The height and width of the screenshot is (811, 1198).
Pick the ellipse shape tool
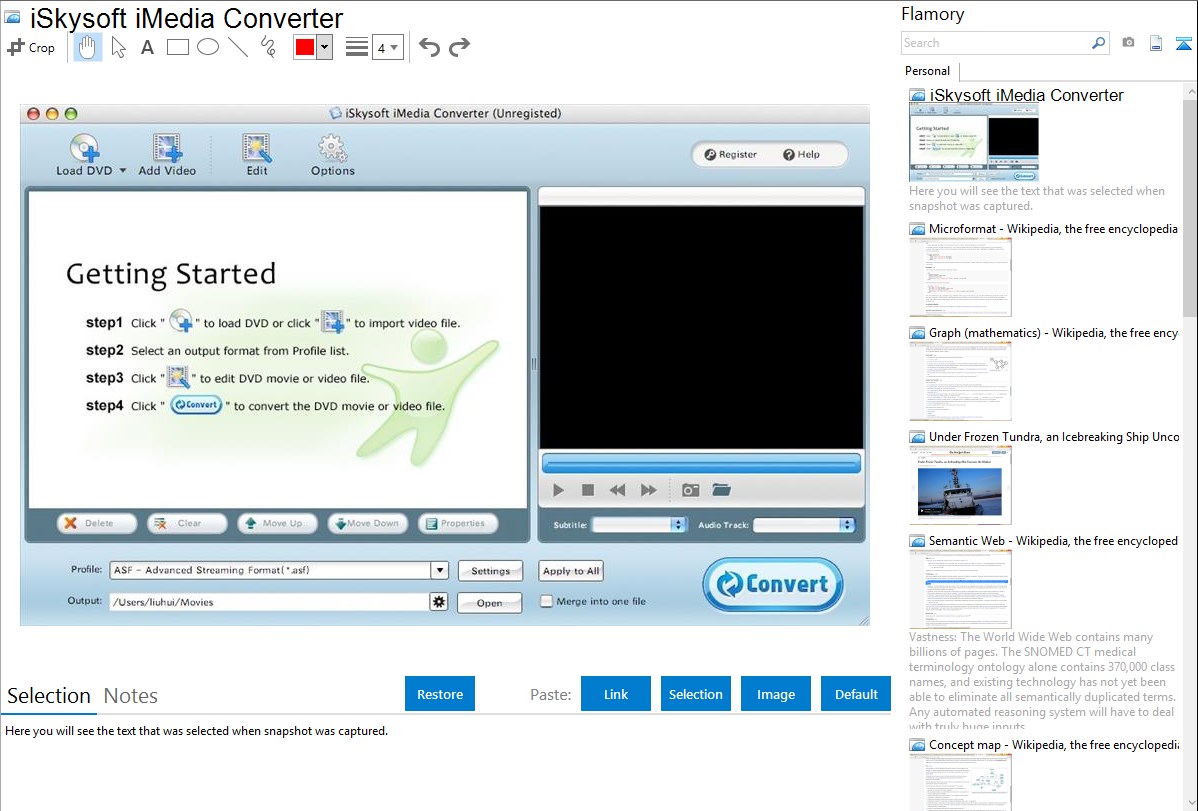point(208,47)
